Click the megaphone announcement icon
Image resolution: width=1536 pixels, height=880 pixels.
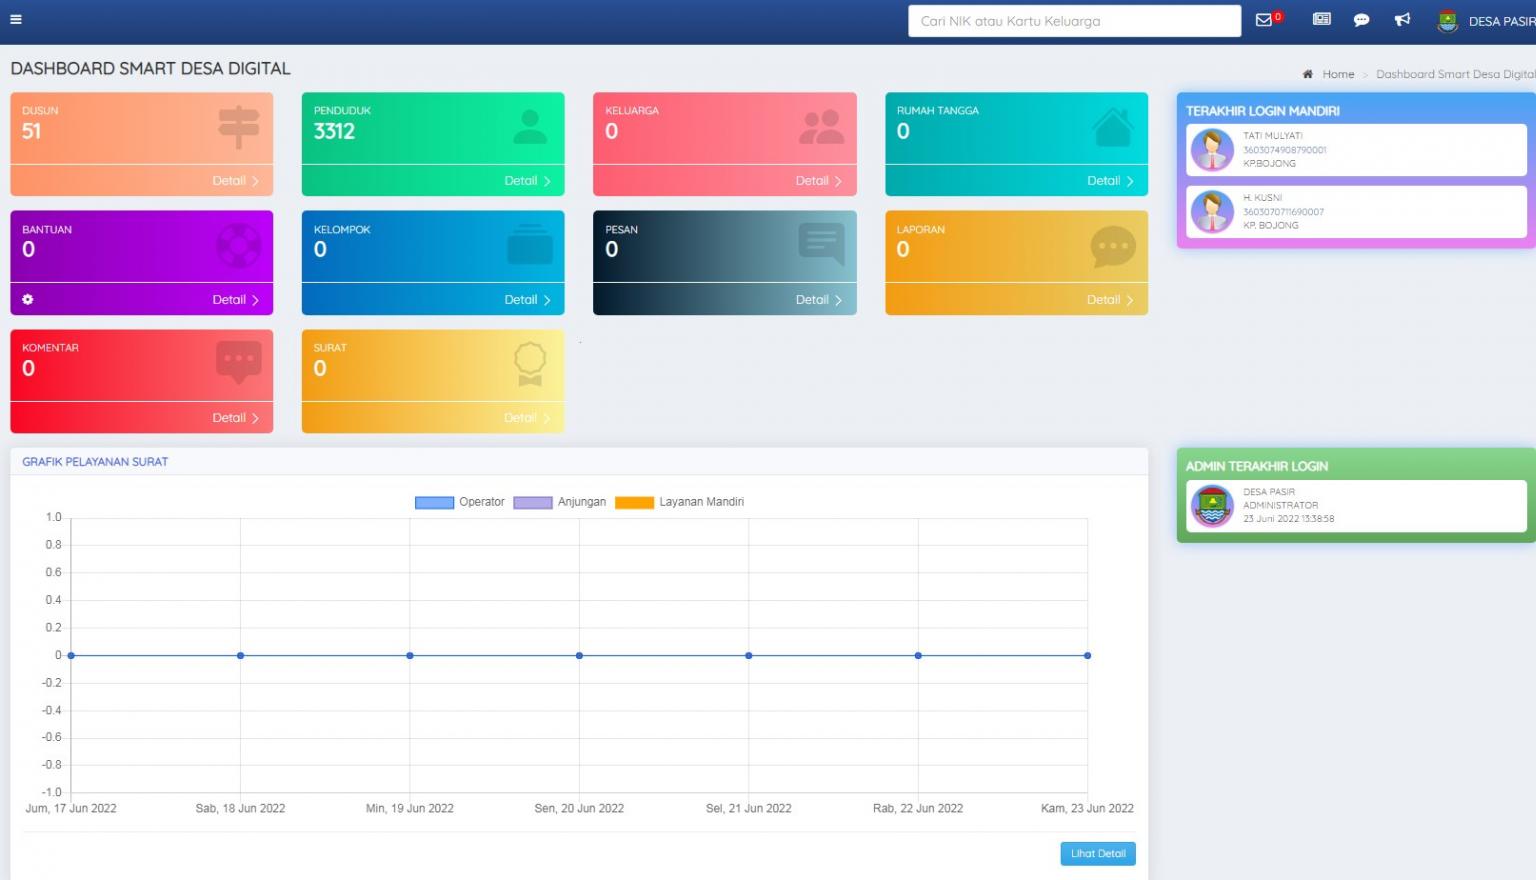(x=1402, y=20)
